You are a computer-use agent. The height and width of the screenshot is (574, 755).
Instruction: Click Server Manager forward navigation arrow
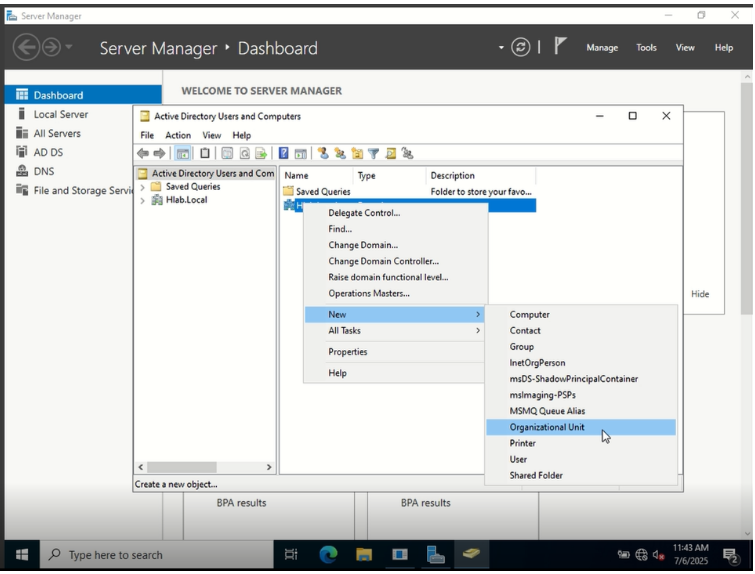[51, 47]
